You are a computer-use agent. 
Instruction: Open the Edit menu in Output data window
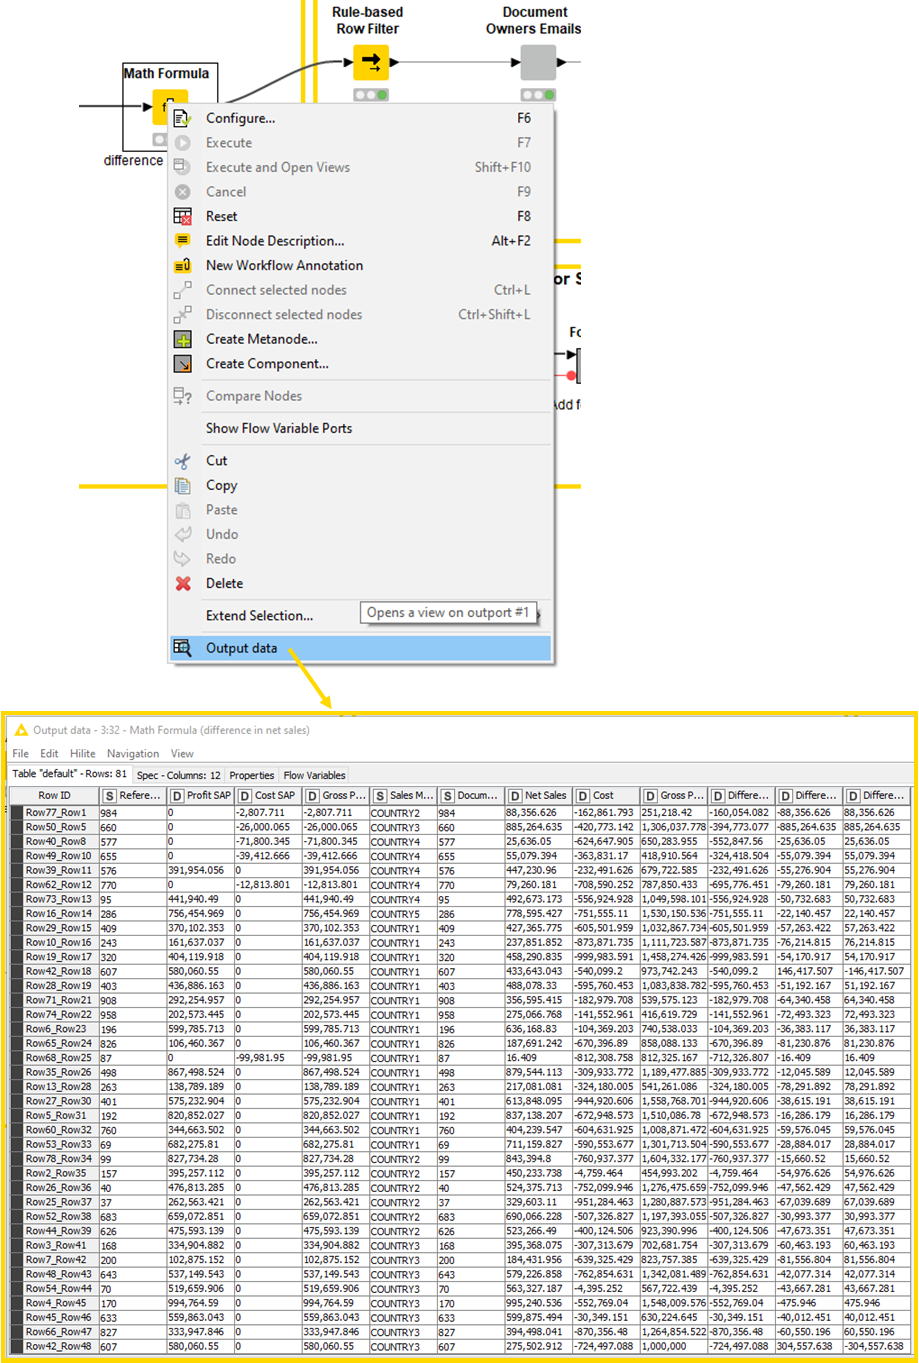point(49,754)
